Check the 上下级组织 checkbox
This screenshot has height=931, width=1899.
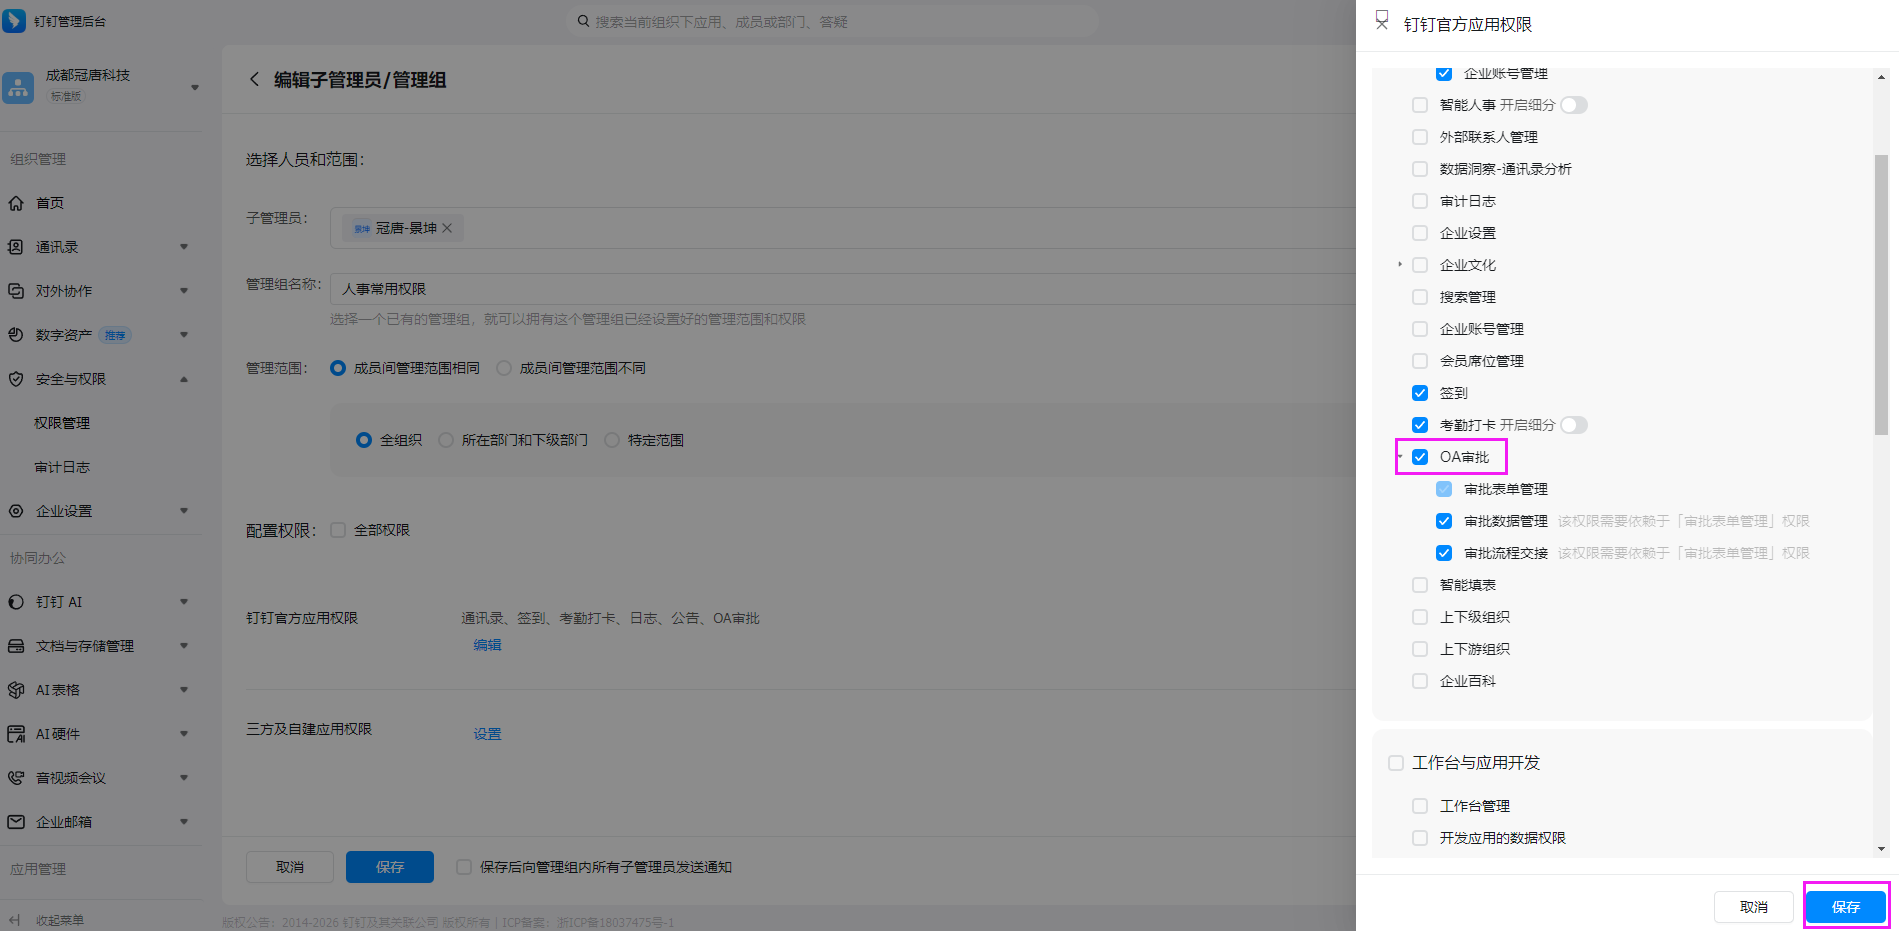pos(1420,617)
